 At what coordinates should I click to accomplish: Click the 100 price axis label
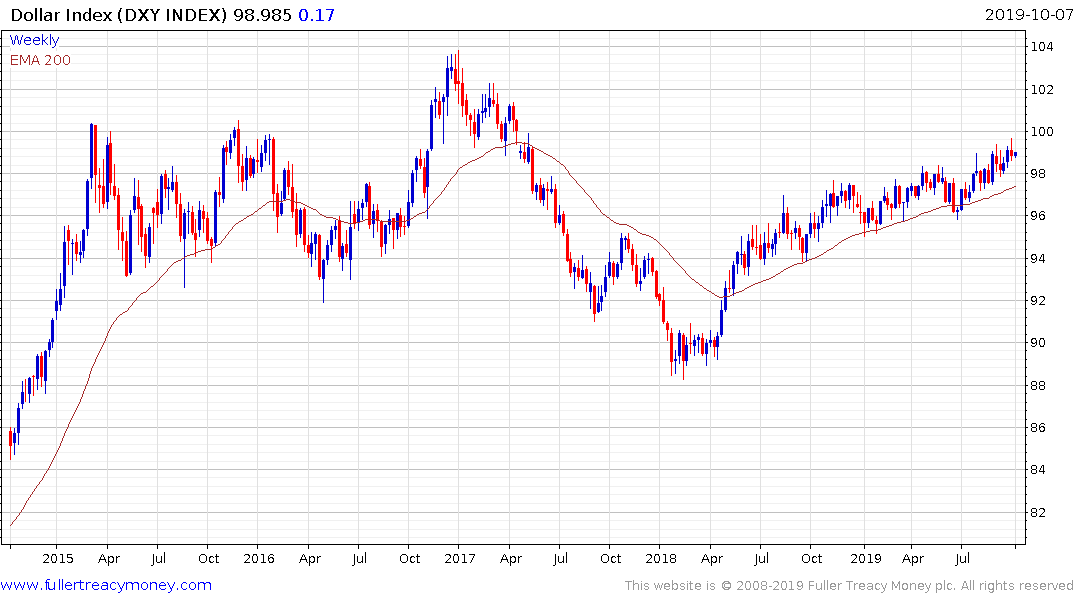coord(1042,132)
